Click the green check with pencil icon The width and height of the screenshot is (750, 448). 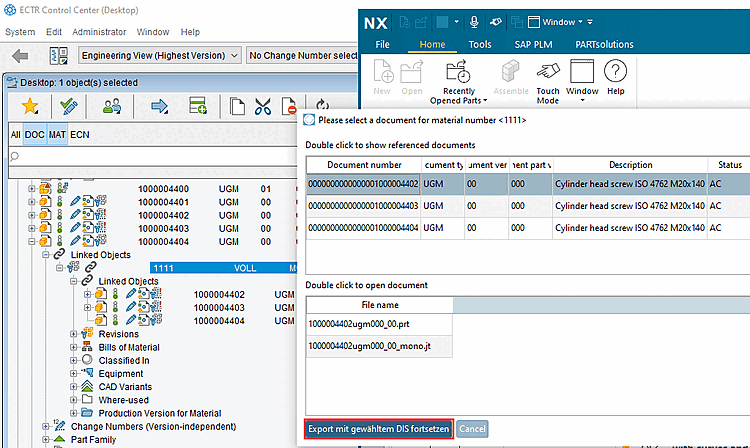point(68,105)
